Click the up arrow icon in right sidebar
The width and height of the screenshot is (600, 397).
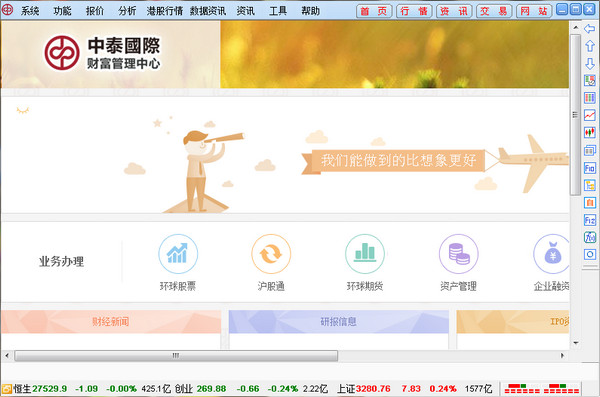pos(590,46)
